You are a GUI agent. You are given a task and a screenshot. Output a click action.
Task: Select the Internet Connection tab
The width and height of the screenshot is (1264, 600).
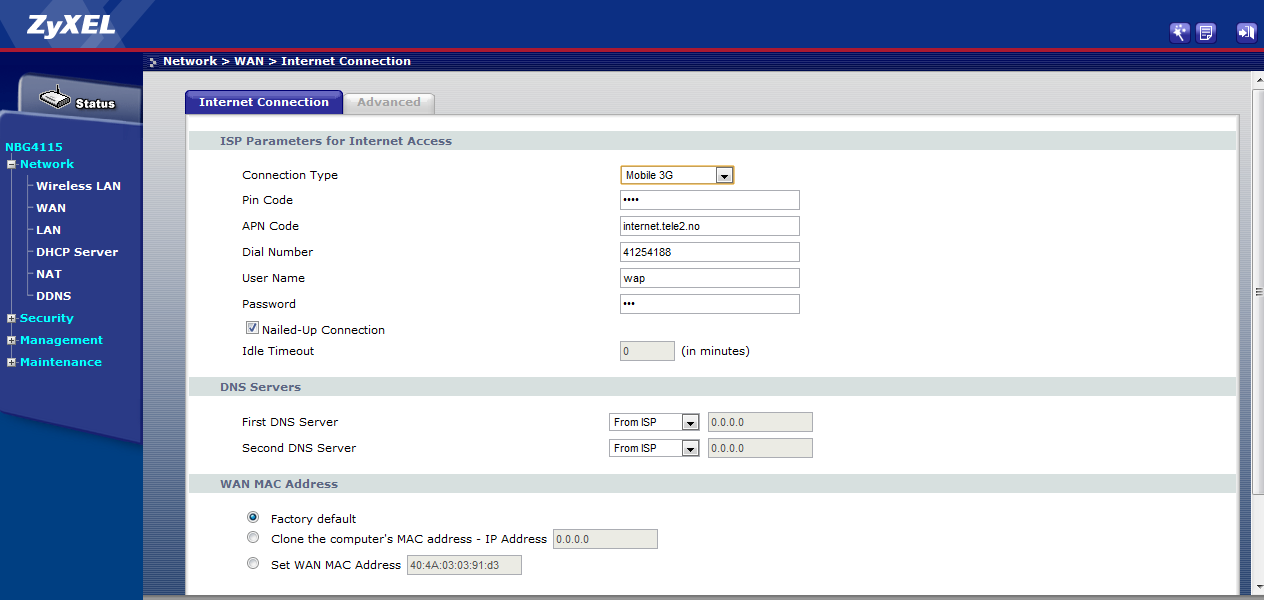[x=264, y=102]
